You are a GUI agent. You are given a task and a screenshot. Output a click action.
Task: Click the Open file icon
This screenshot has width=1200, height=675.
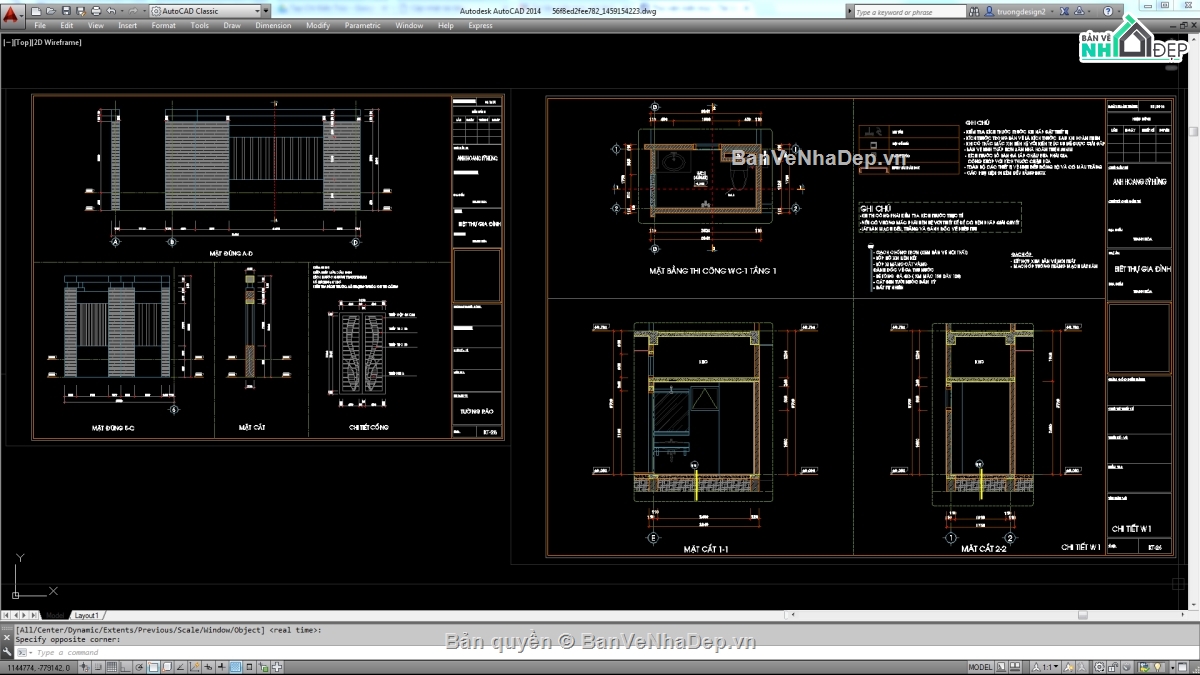coord(51,11)
